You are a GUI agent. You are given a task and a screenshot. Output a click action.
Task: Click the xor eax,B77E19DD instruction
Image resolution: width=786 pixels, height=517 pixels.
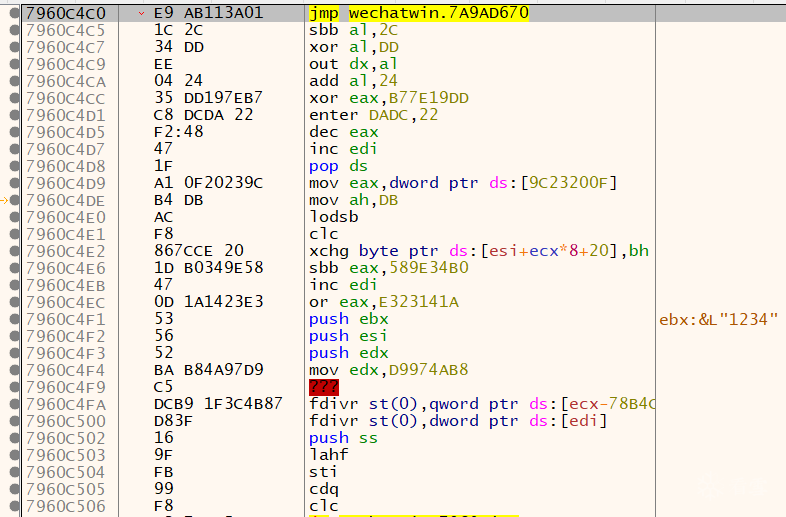click(x=388, y=98)
